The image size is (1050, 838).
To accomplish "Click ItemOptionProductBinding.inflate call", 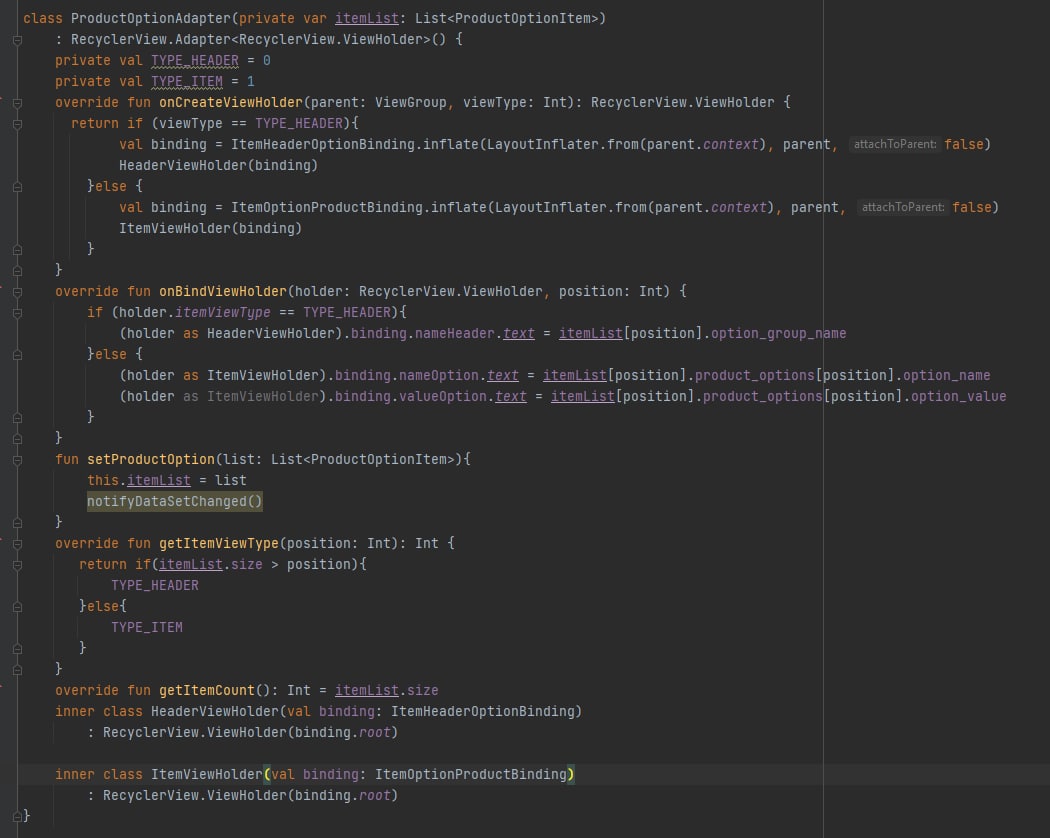I will (x=359, y=207).
